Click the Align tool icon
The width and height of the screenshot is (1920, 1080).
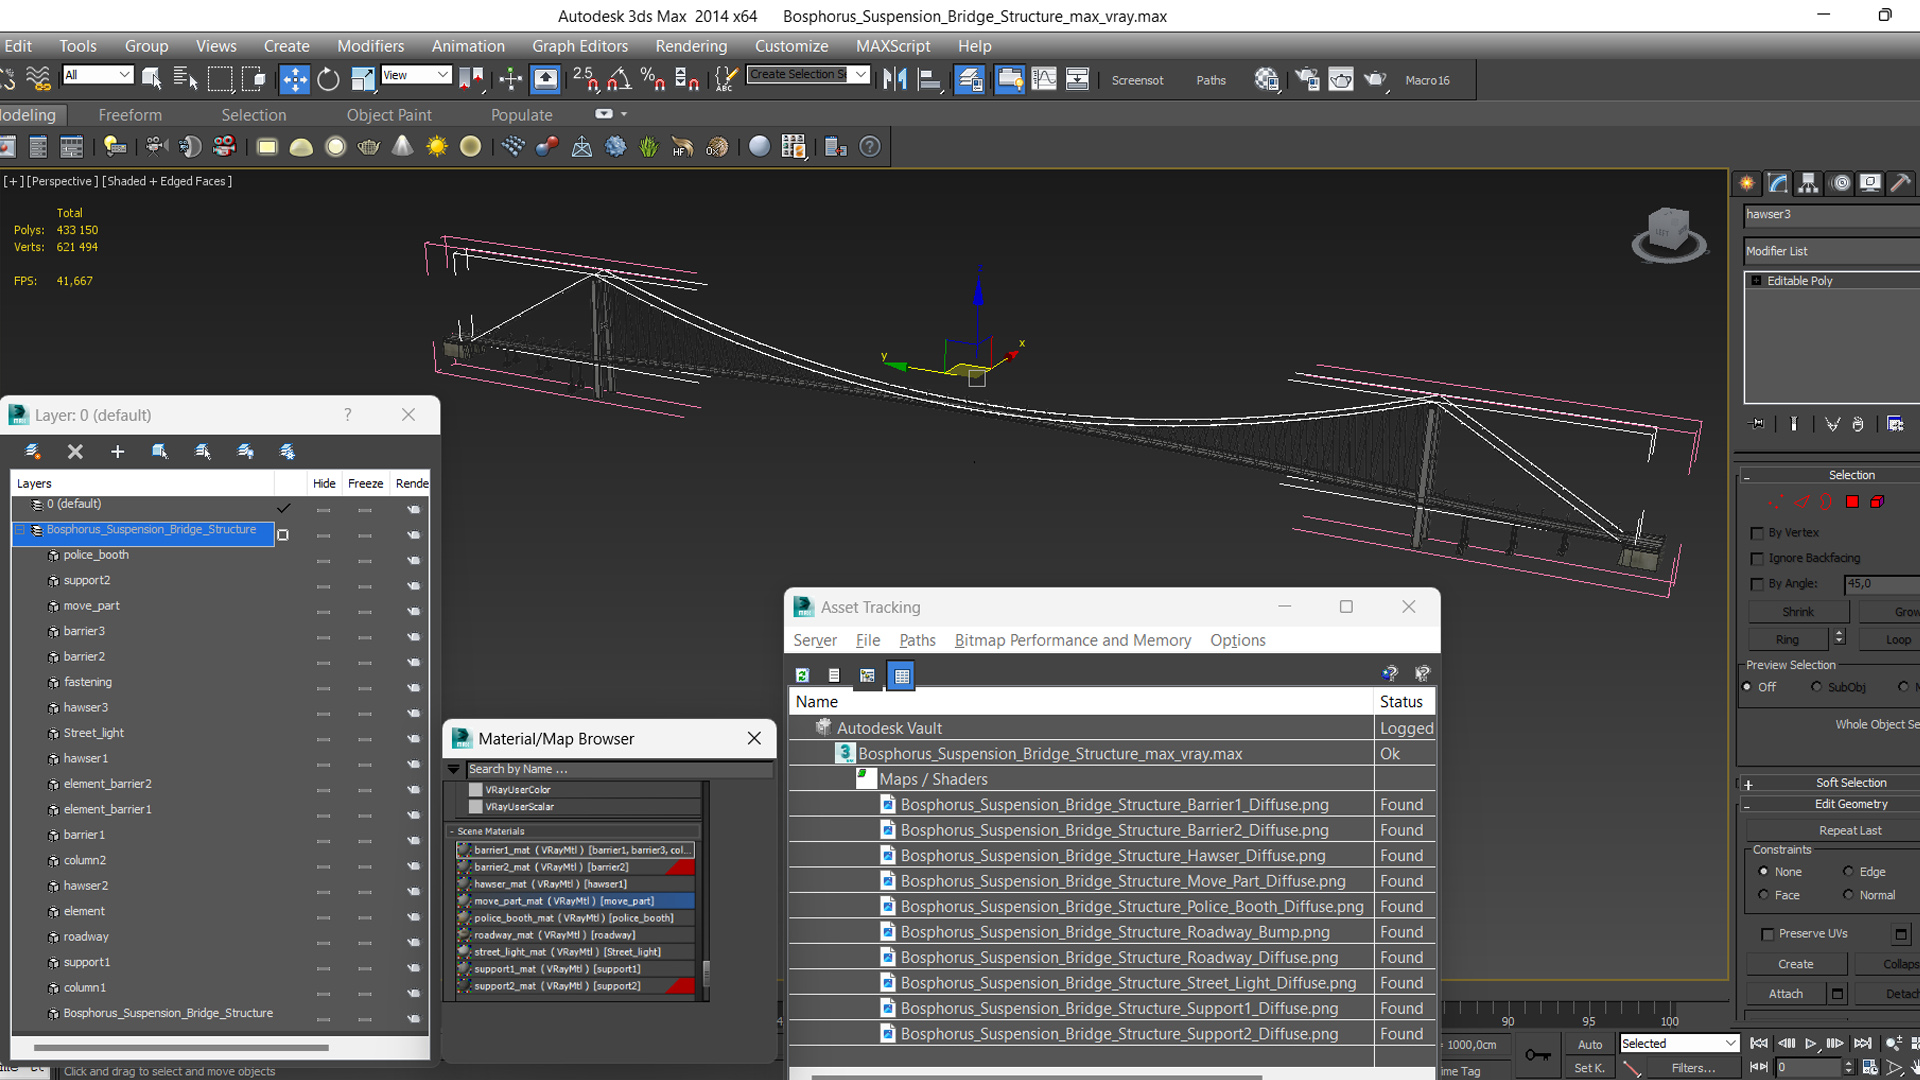[x=929, y=79]
